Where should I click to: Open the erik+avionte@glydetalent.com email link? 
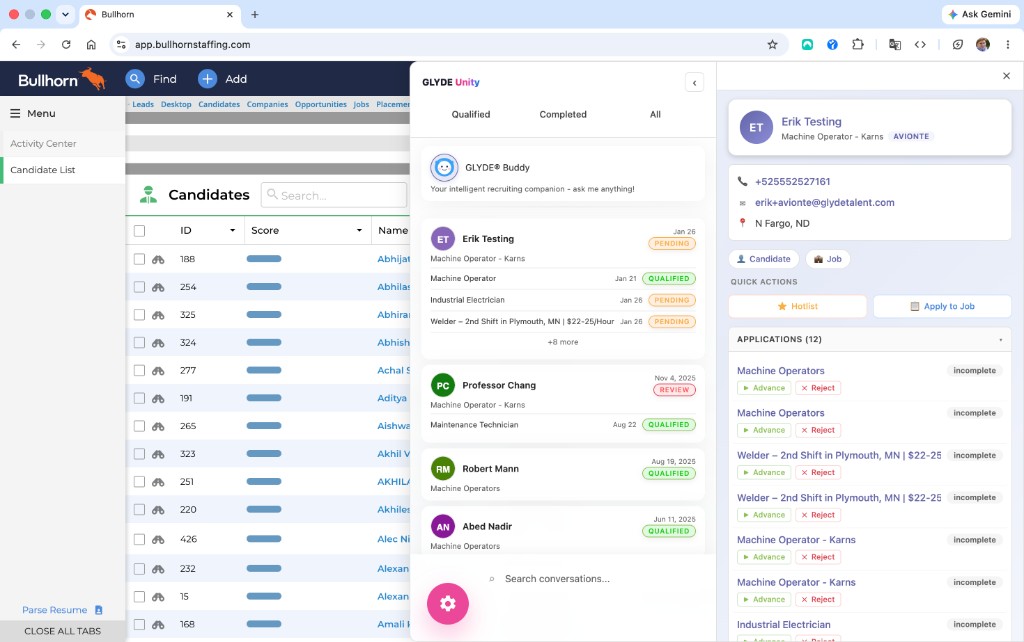825,202
